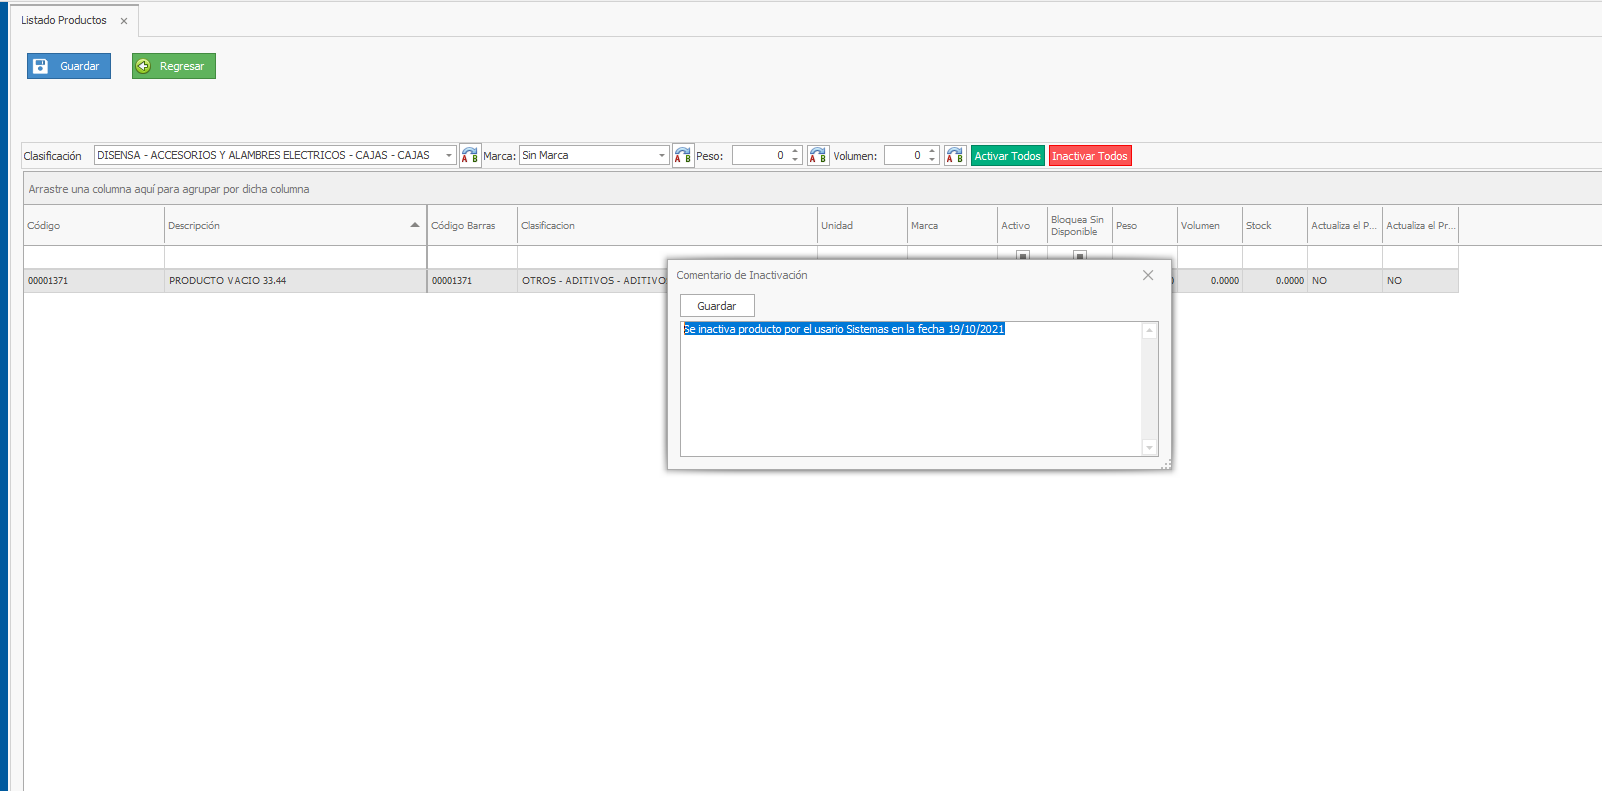Toggle the Bloquea Sin Disponible filter checkbox
1602x791 pixels.
point(1079,256)
